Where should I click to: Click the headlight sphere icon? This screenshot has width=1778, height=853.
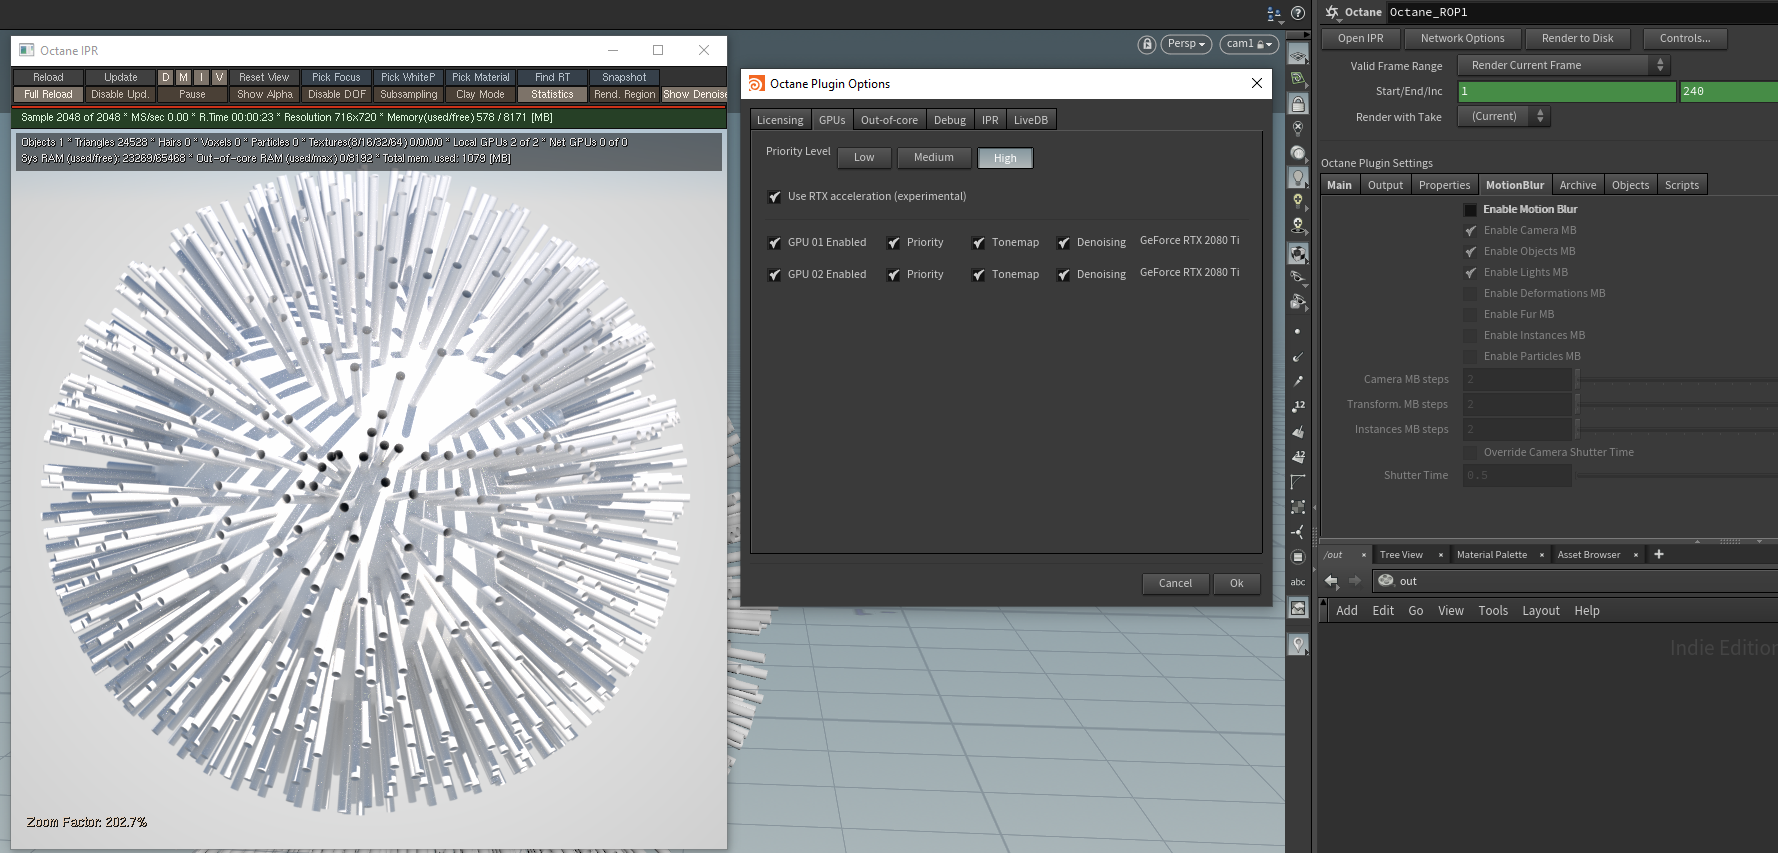(1298, 153)
